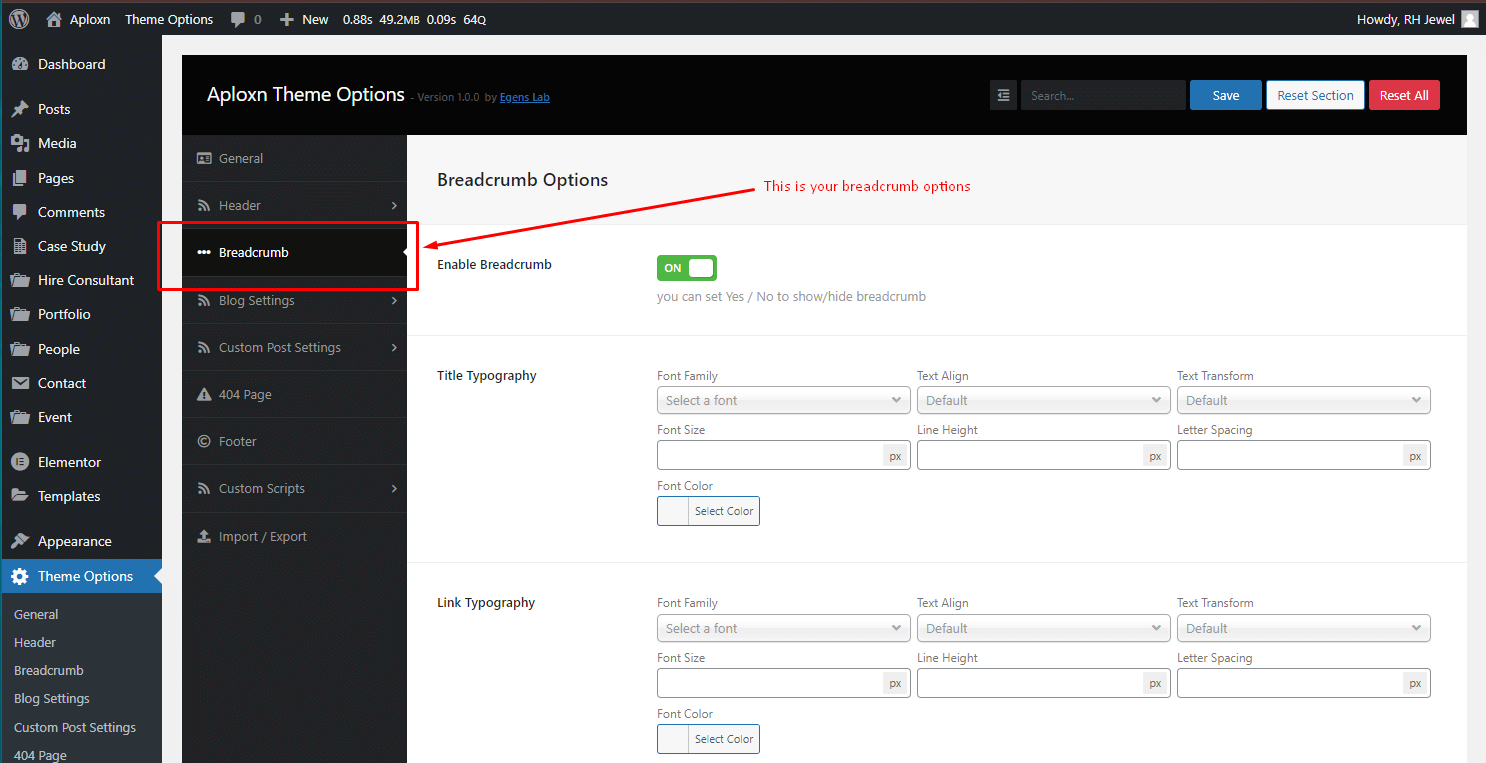
Task: Open the WordPress logo menu
Action: [19, 19]
